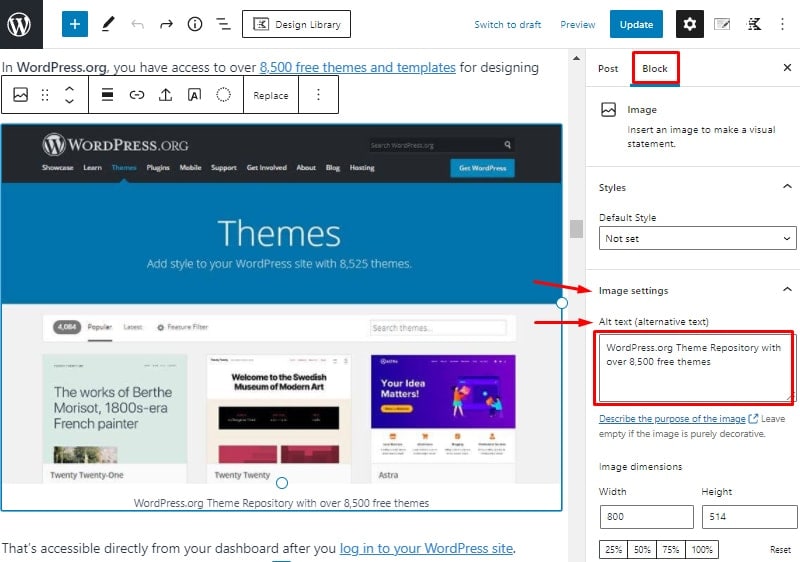Click the image Height input field
800x562 pixels.
tap(748, 517)
